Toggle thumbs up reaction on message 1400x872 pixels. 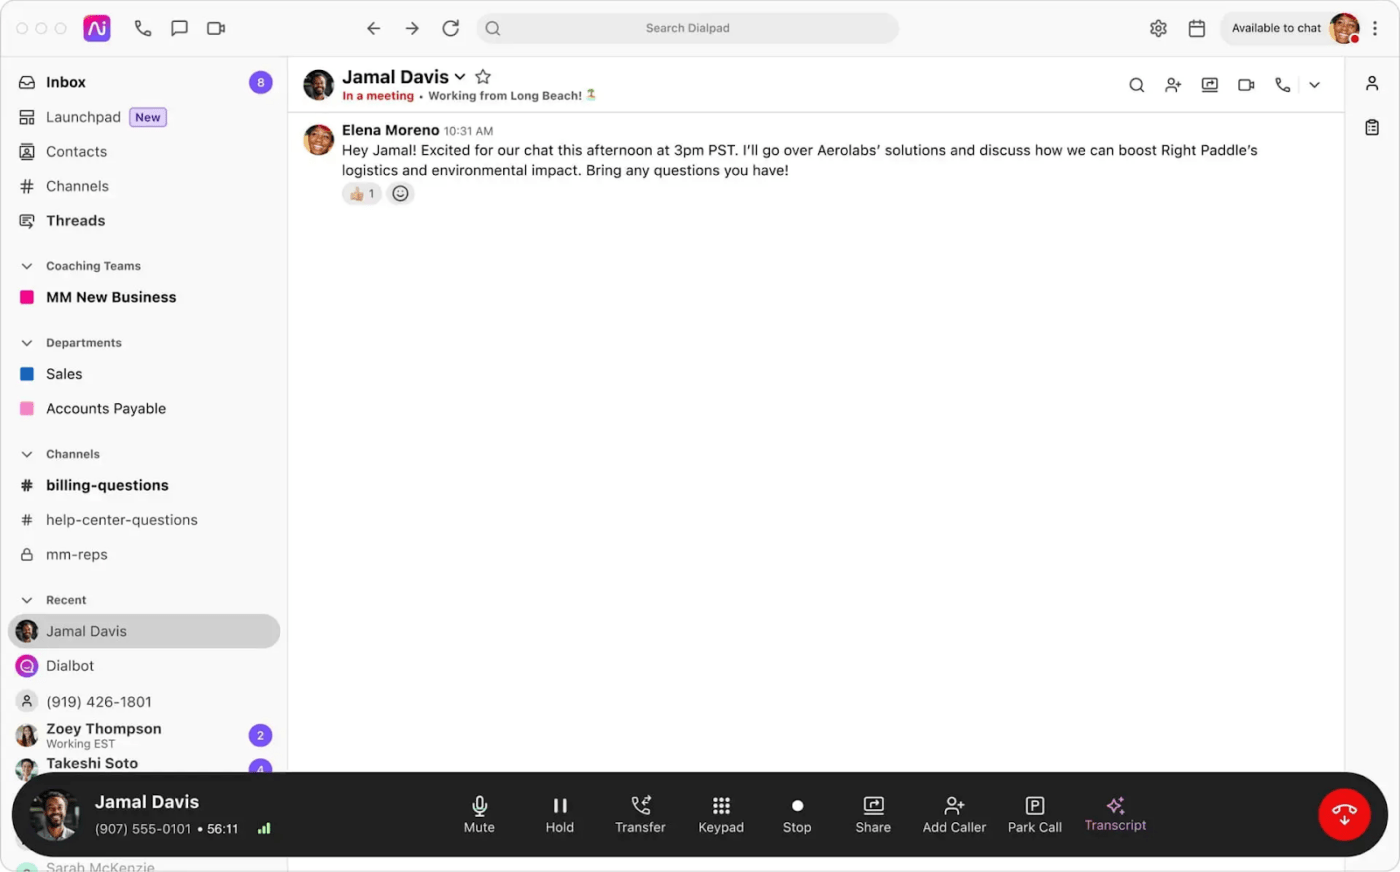[x=362, y=194]
